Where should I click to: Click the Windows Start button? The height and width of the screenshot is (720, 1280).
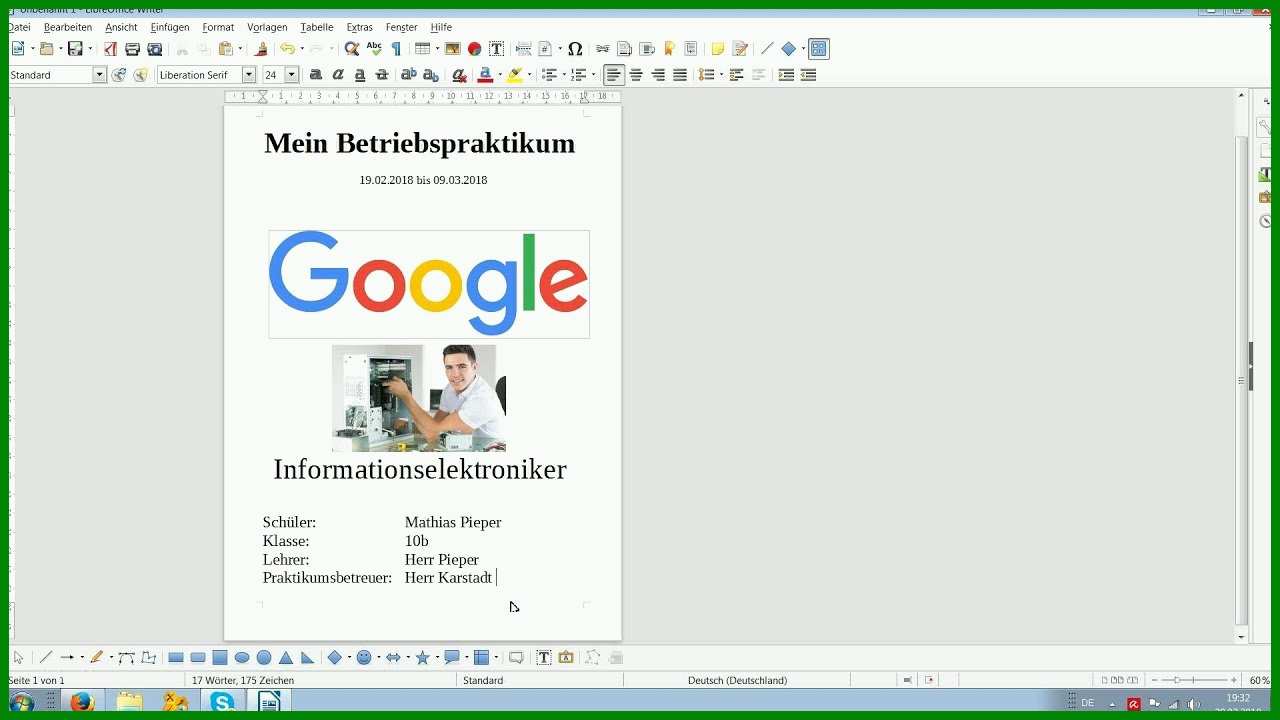pyautogui.click(x=21, y=702)
